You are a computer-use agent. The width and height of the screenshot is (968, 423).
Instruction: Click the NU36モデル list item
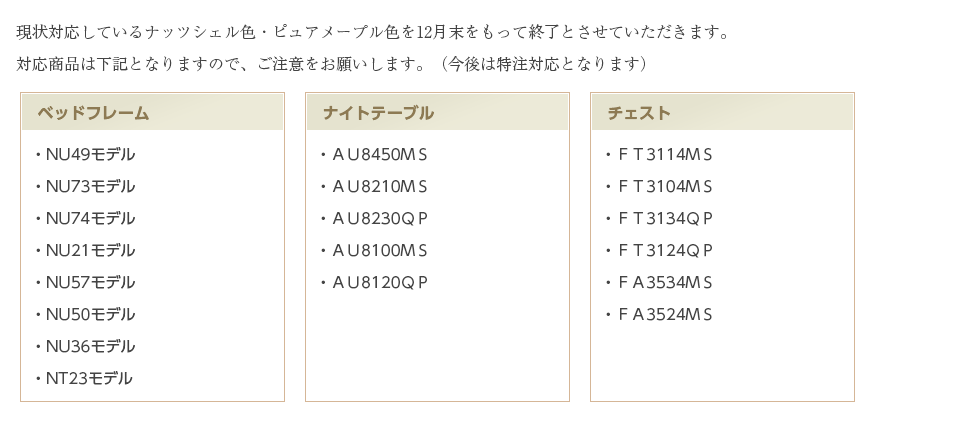(90, 347)
